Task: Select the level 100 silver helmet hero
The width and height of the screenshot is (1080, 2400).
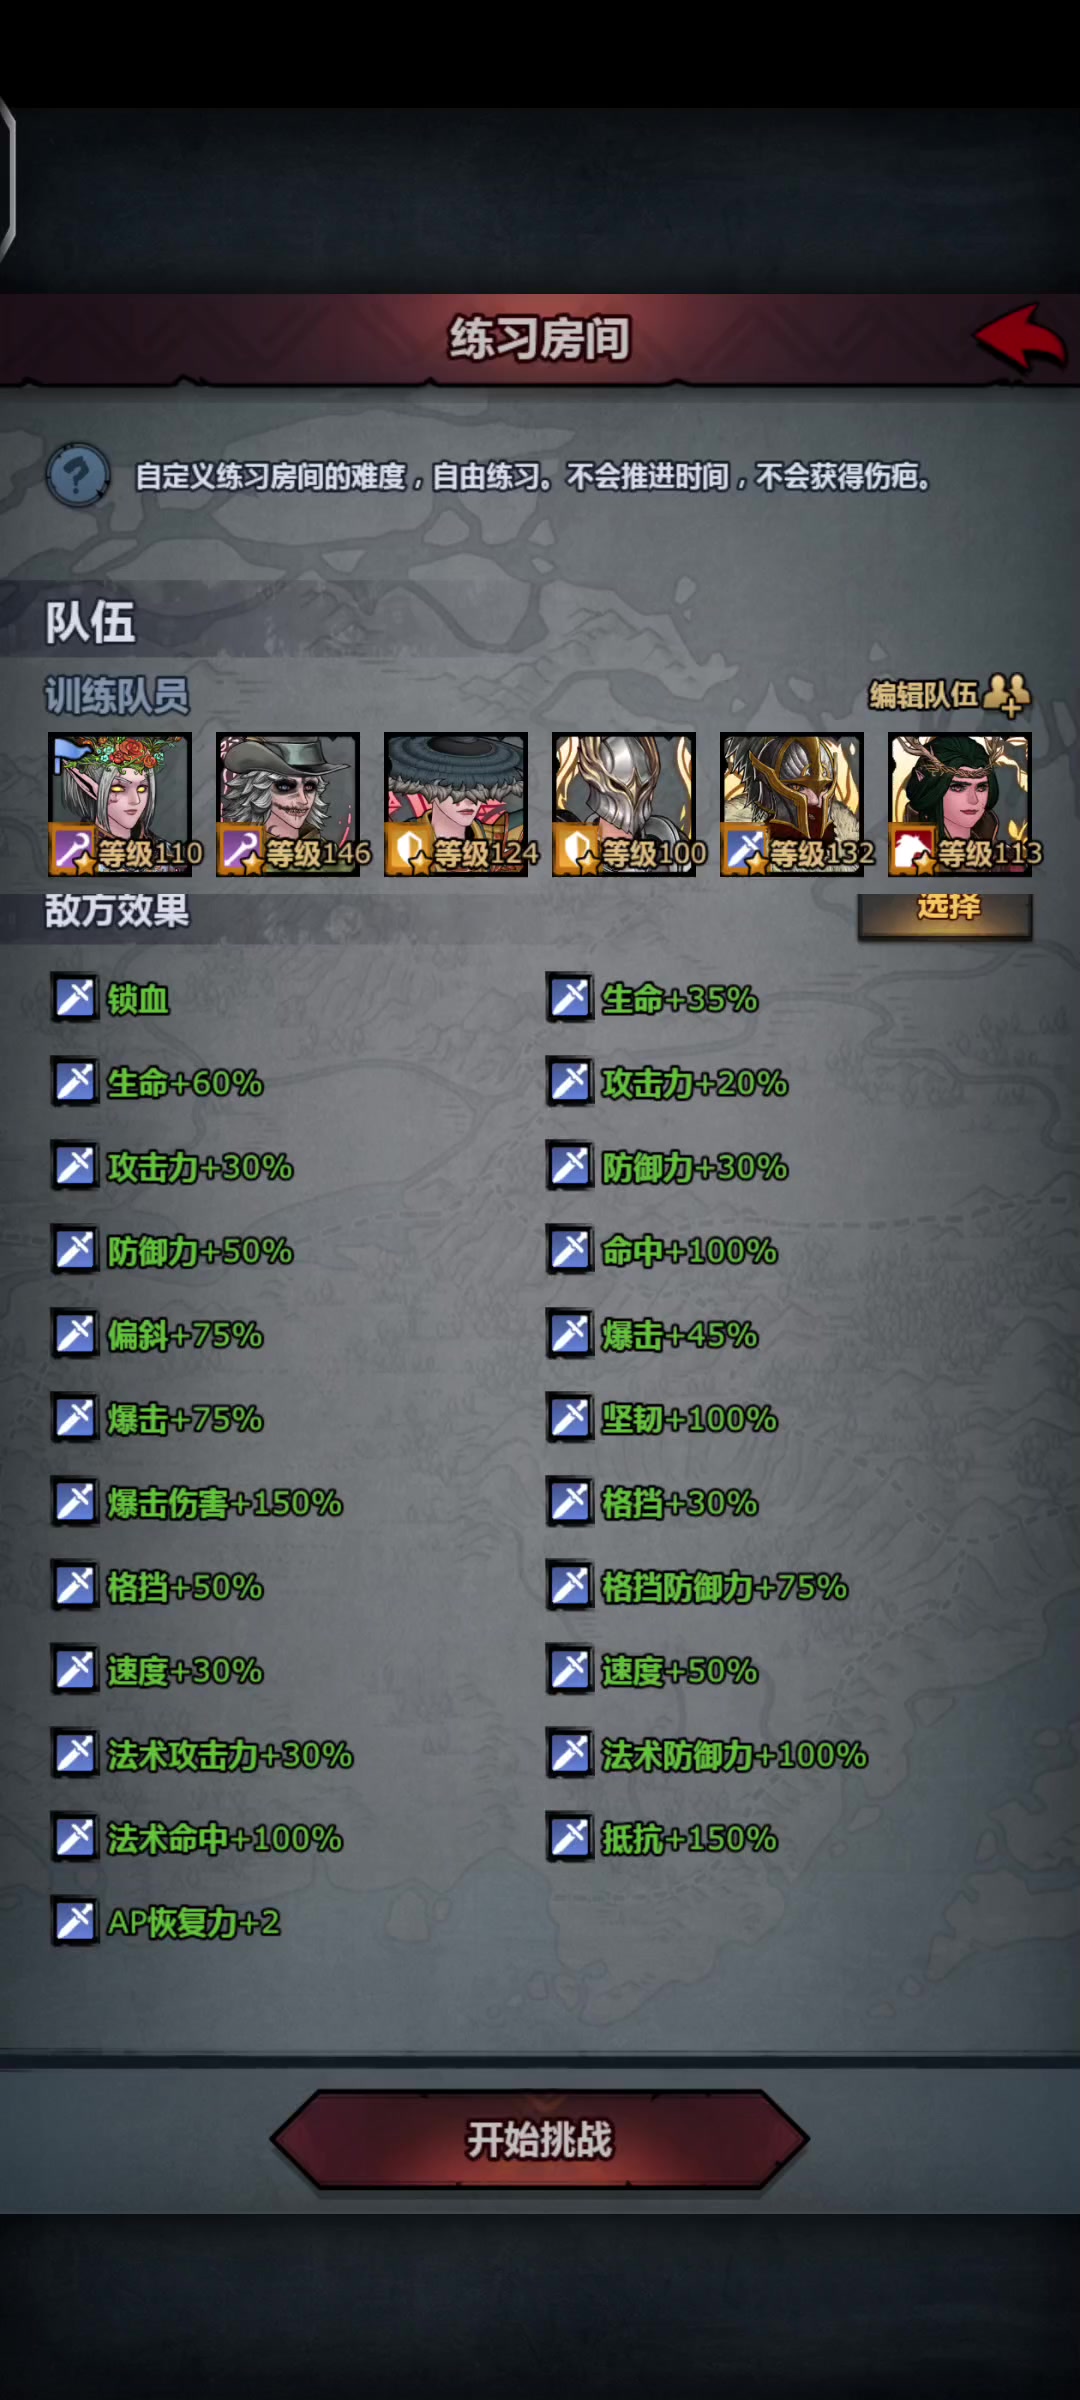Action: pyautogui.click(x=624, y=804)
